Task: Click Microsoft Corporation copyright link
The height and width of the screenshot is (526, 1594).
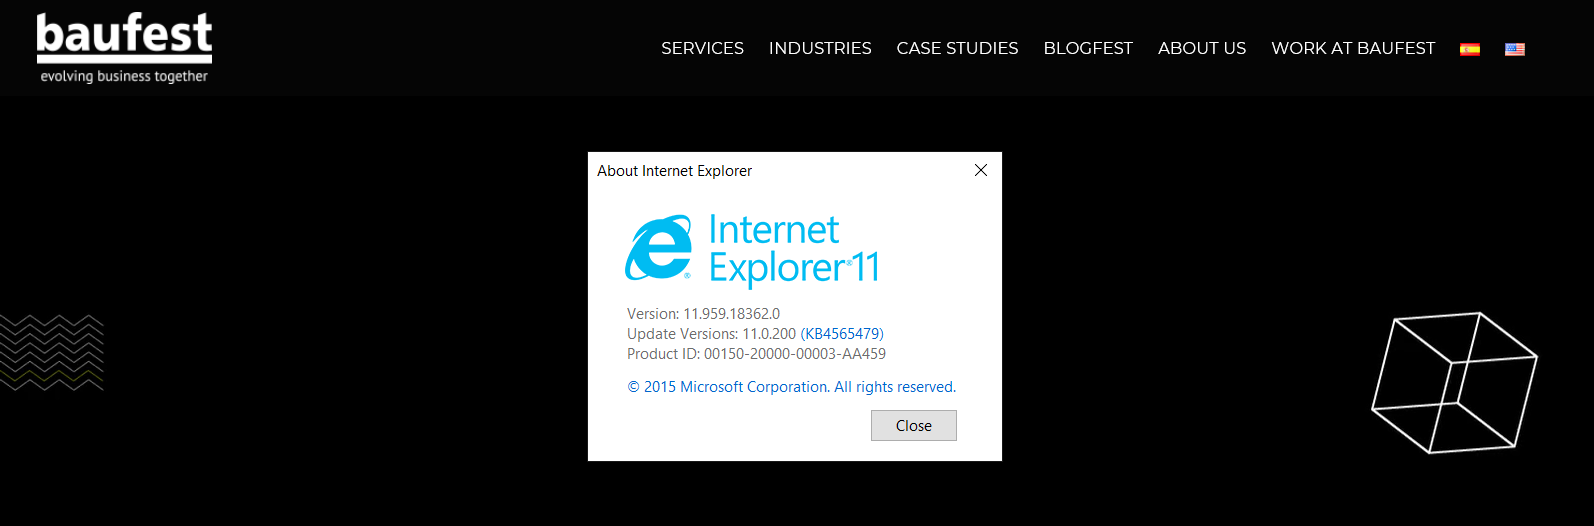Action: click(x=792, y=387)
